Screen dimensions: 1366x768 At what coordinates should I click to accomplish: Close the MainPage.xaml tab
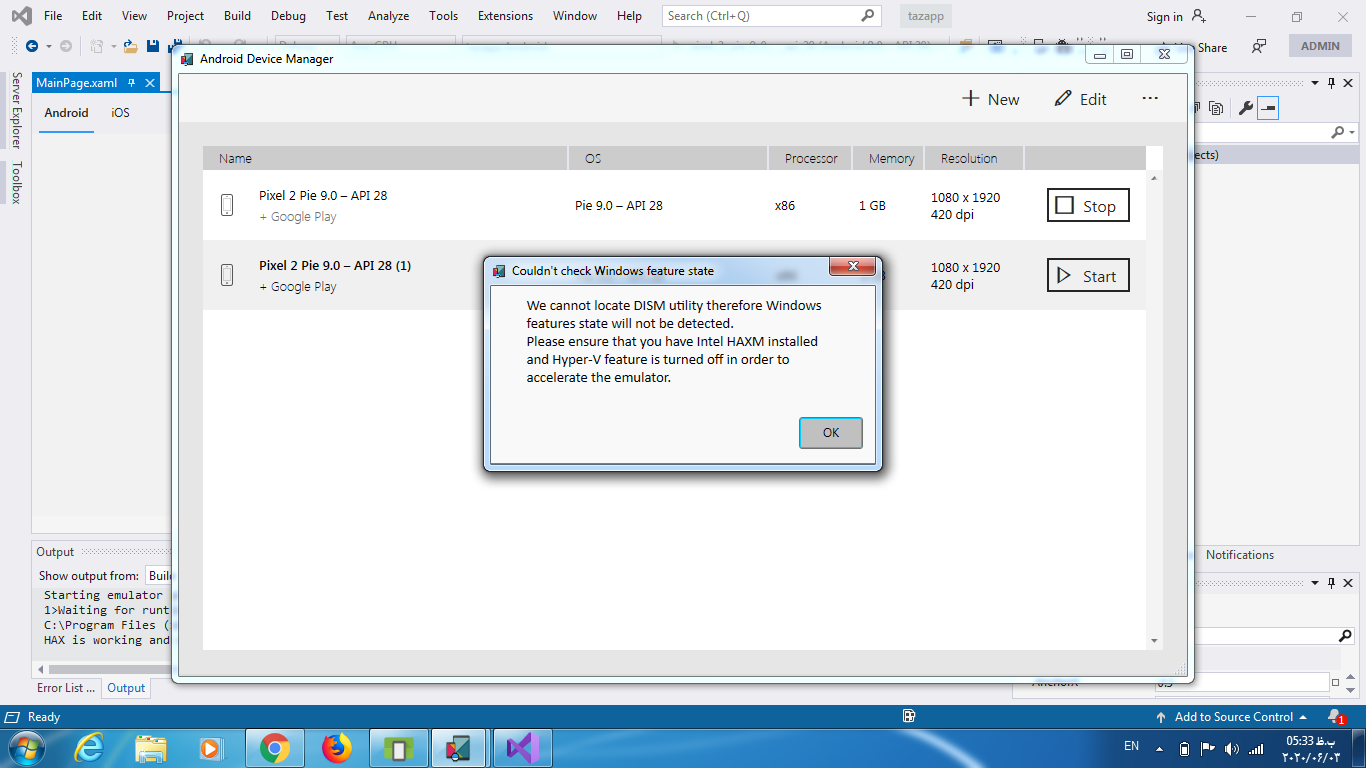point(149,83)
